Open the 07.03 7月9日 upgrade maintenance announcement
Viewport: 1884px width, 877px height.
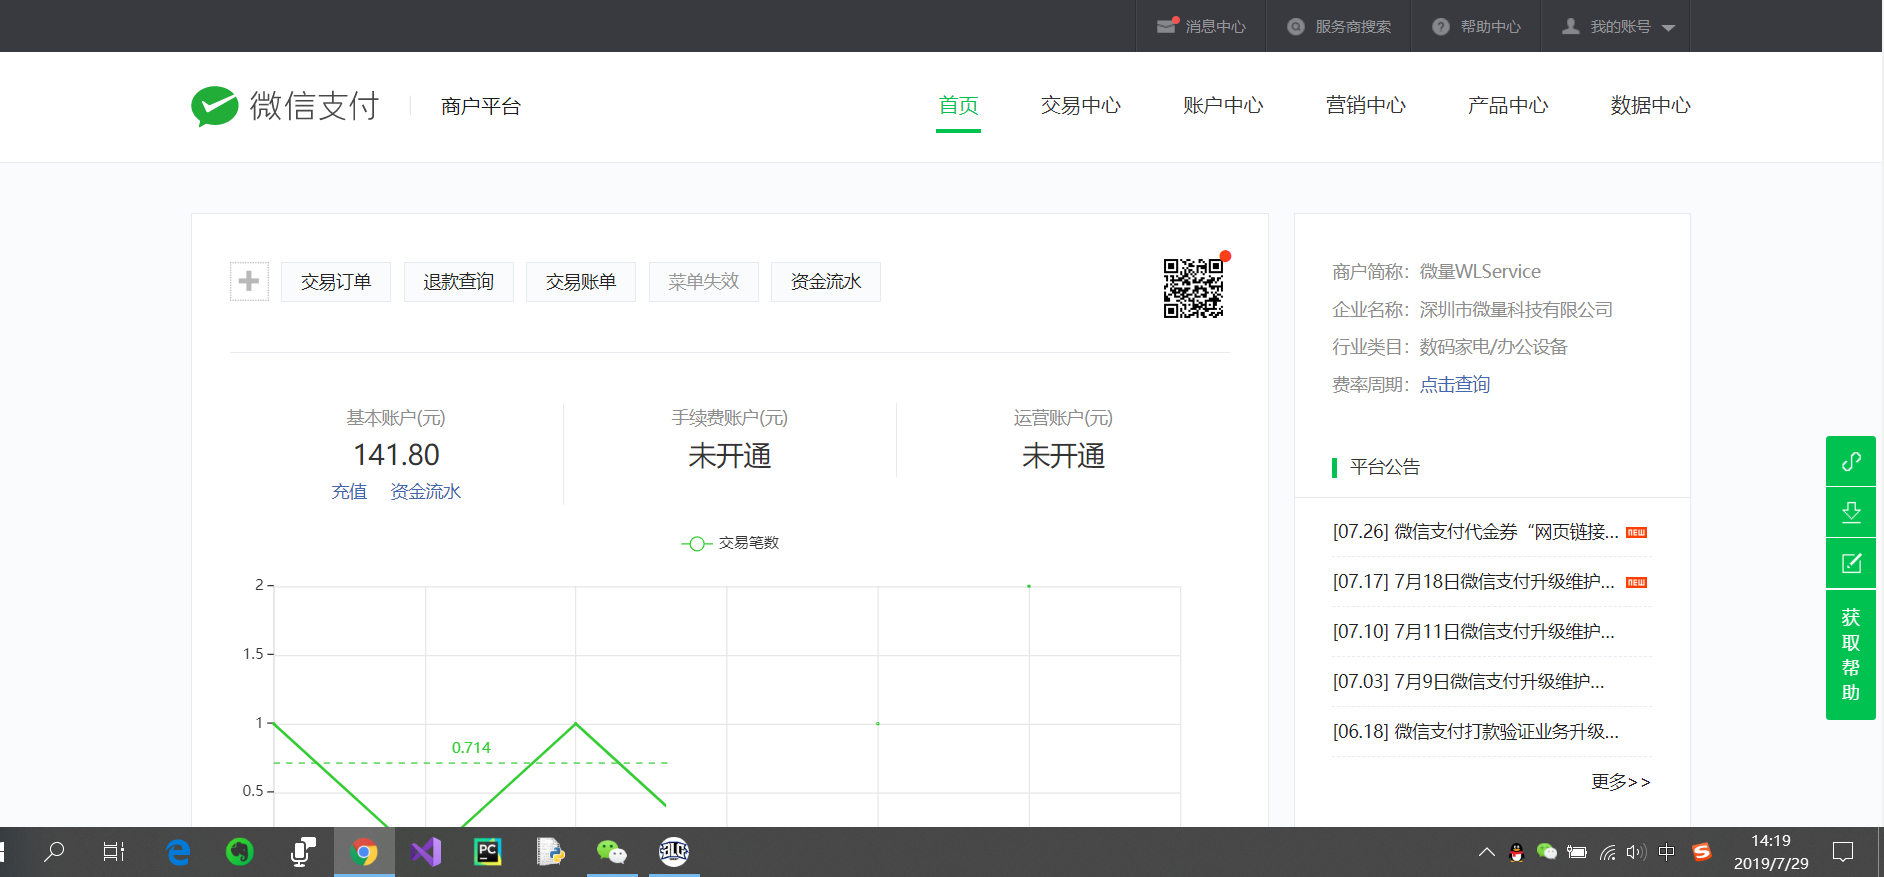point(1469,682)
